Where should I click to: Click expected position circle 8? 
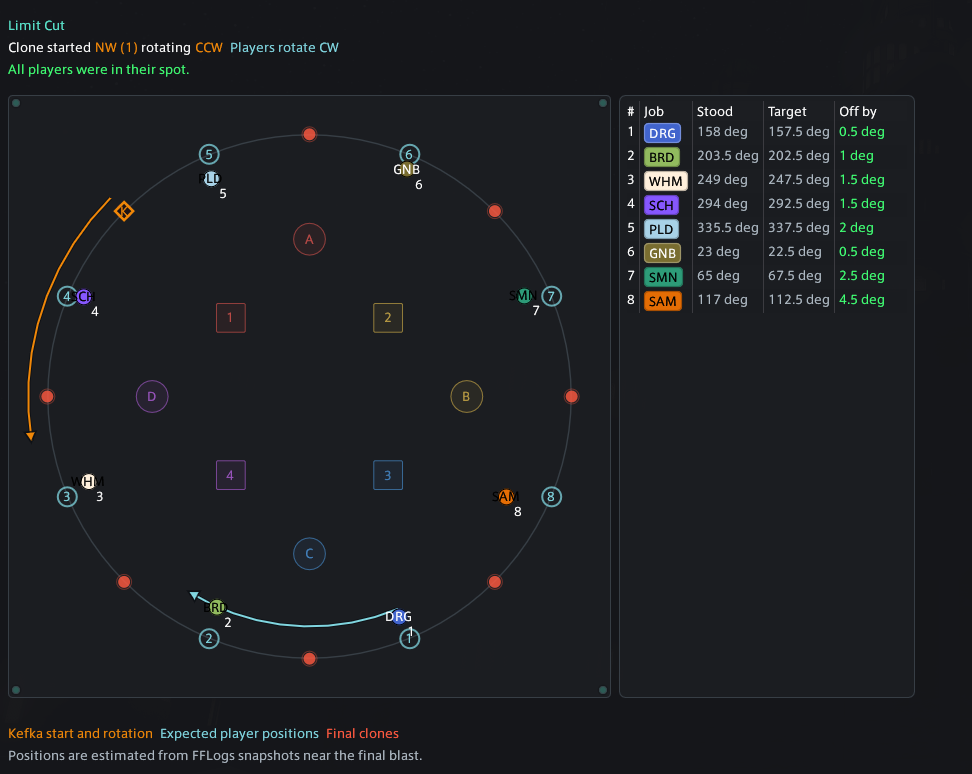click(x=551, y=496)
